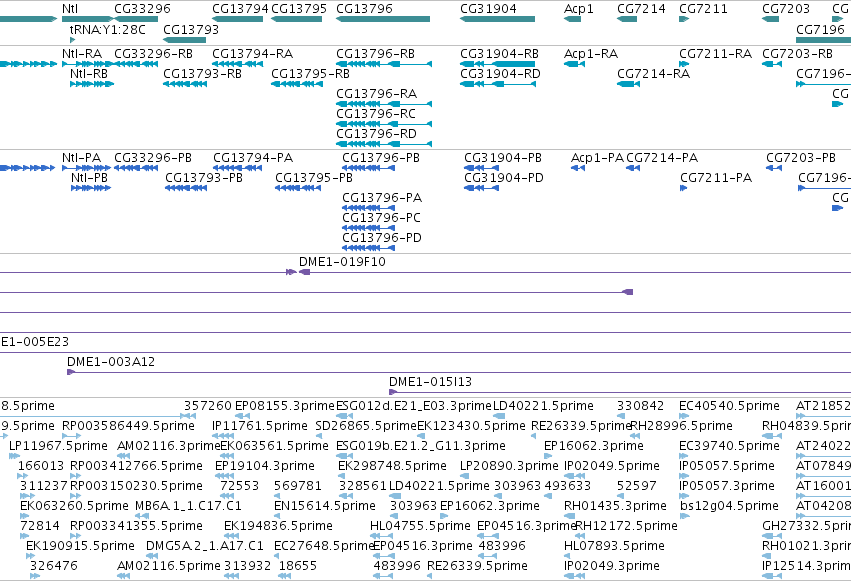
Task: Select protein CG7211-PA
Action: (x=683, y=188)
